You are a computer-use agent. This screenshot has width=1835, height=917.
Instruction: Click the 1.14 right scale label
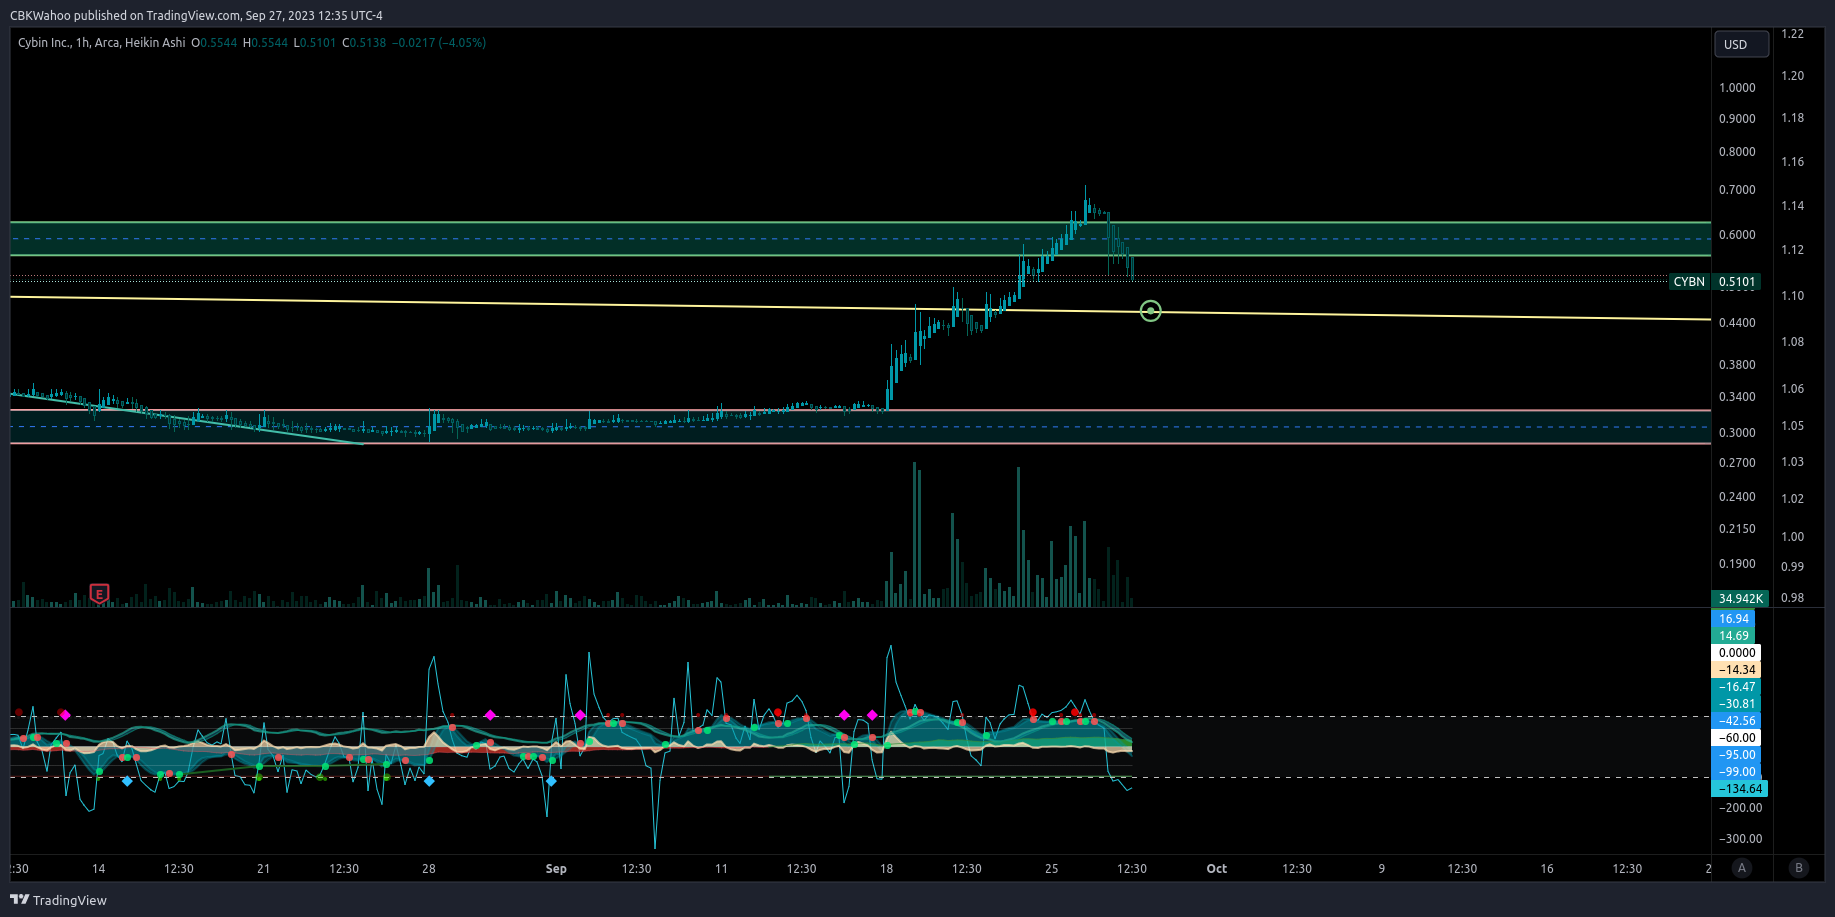[1792, 206]
